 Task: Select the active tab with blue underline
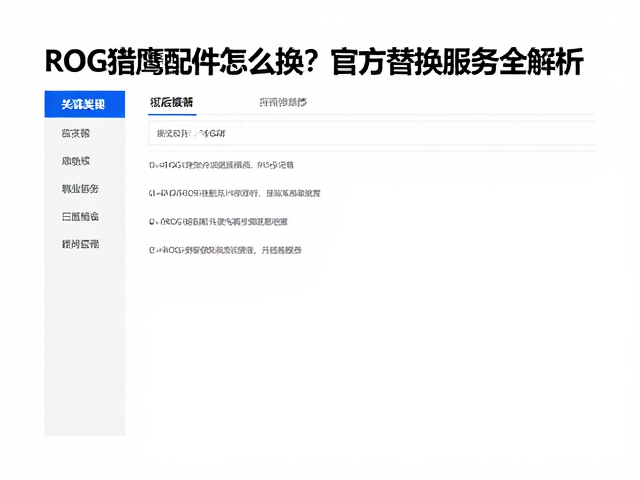(171, 102)
